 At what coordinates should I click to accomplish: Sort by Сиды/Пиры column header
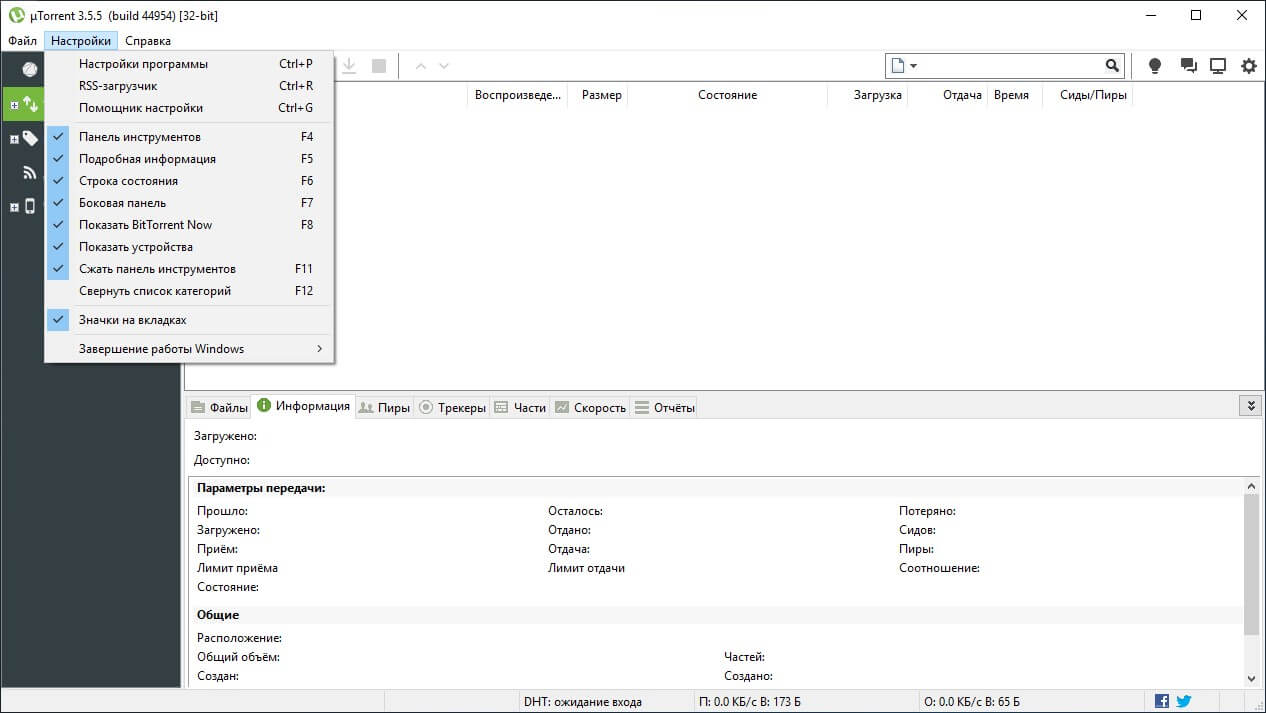pos(1087,95)
